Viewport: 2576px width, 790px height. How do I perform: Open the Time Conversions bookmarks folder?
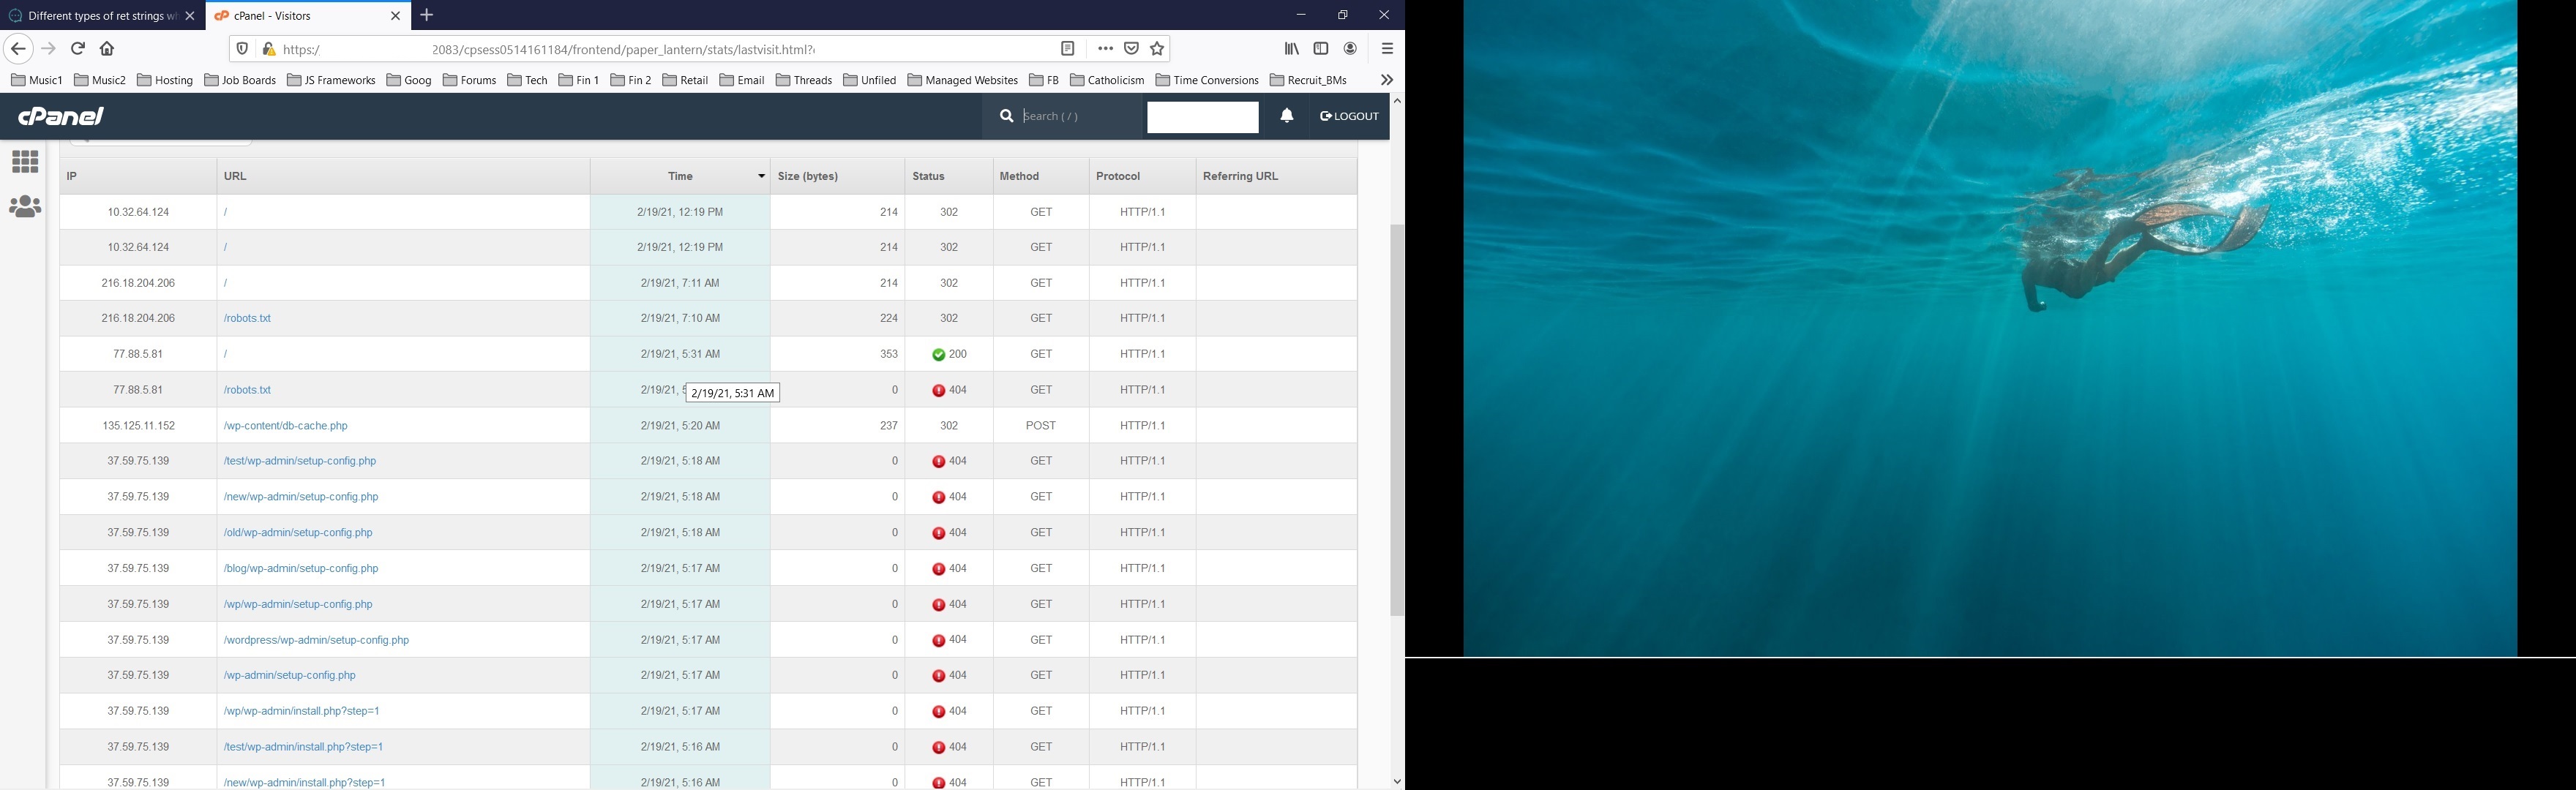pos(1207,80)
